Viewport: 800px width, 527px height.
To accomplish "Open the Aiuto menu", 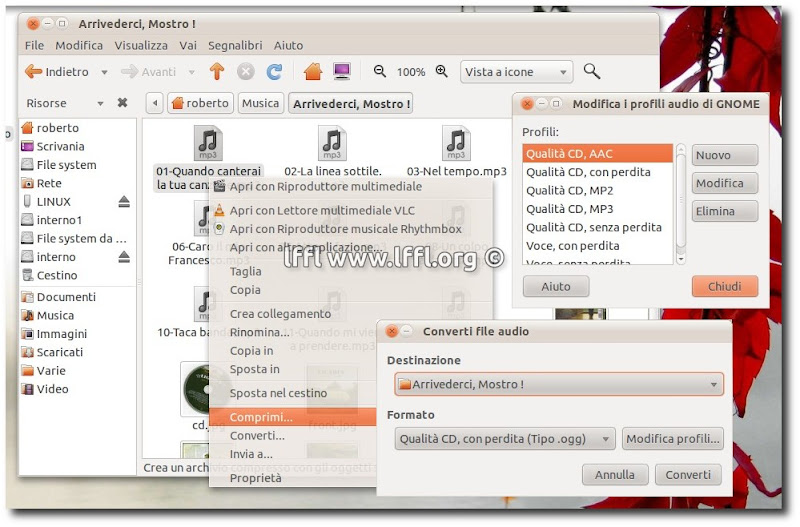I will [x=288, y=45].
